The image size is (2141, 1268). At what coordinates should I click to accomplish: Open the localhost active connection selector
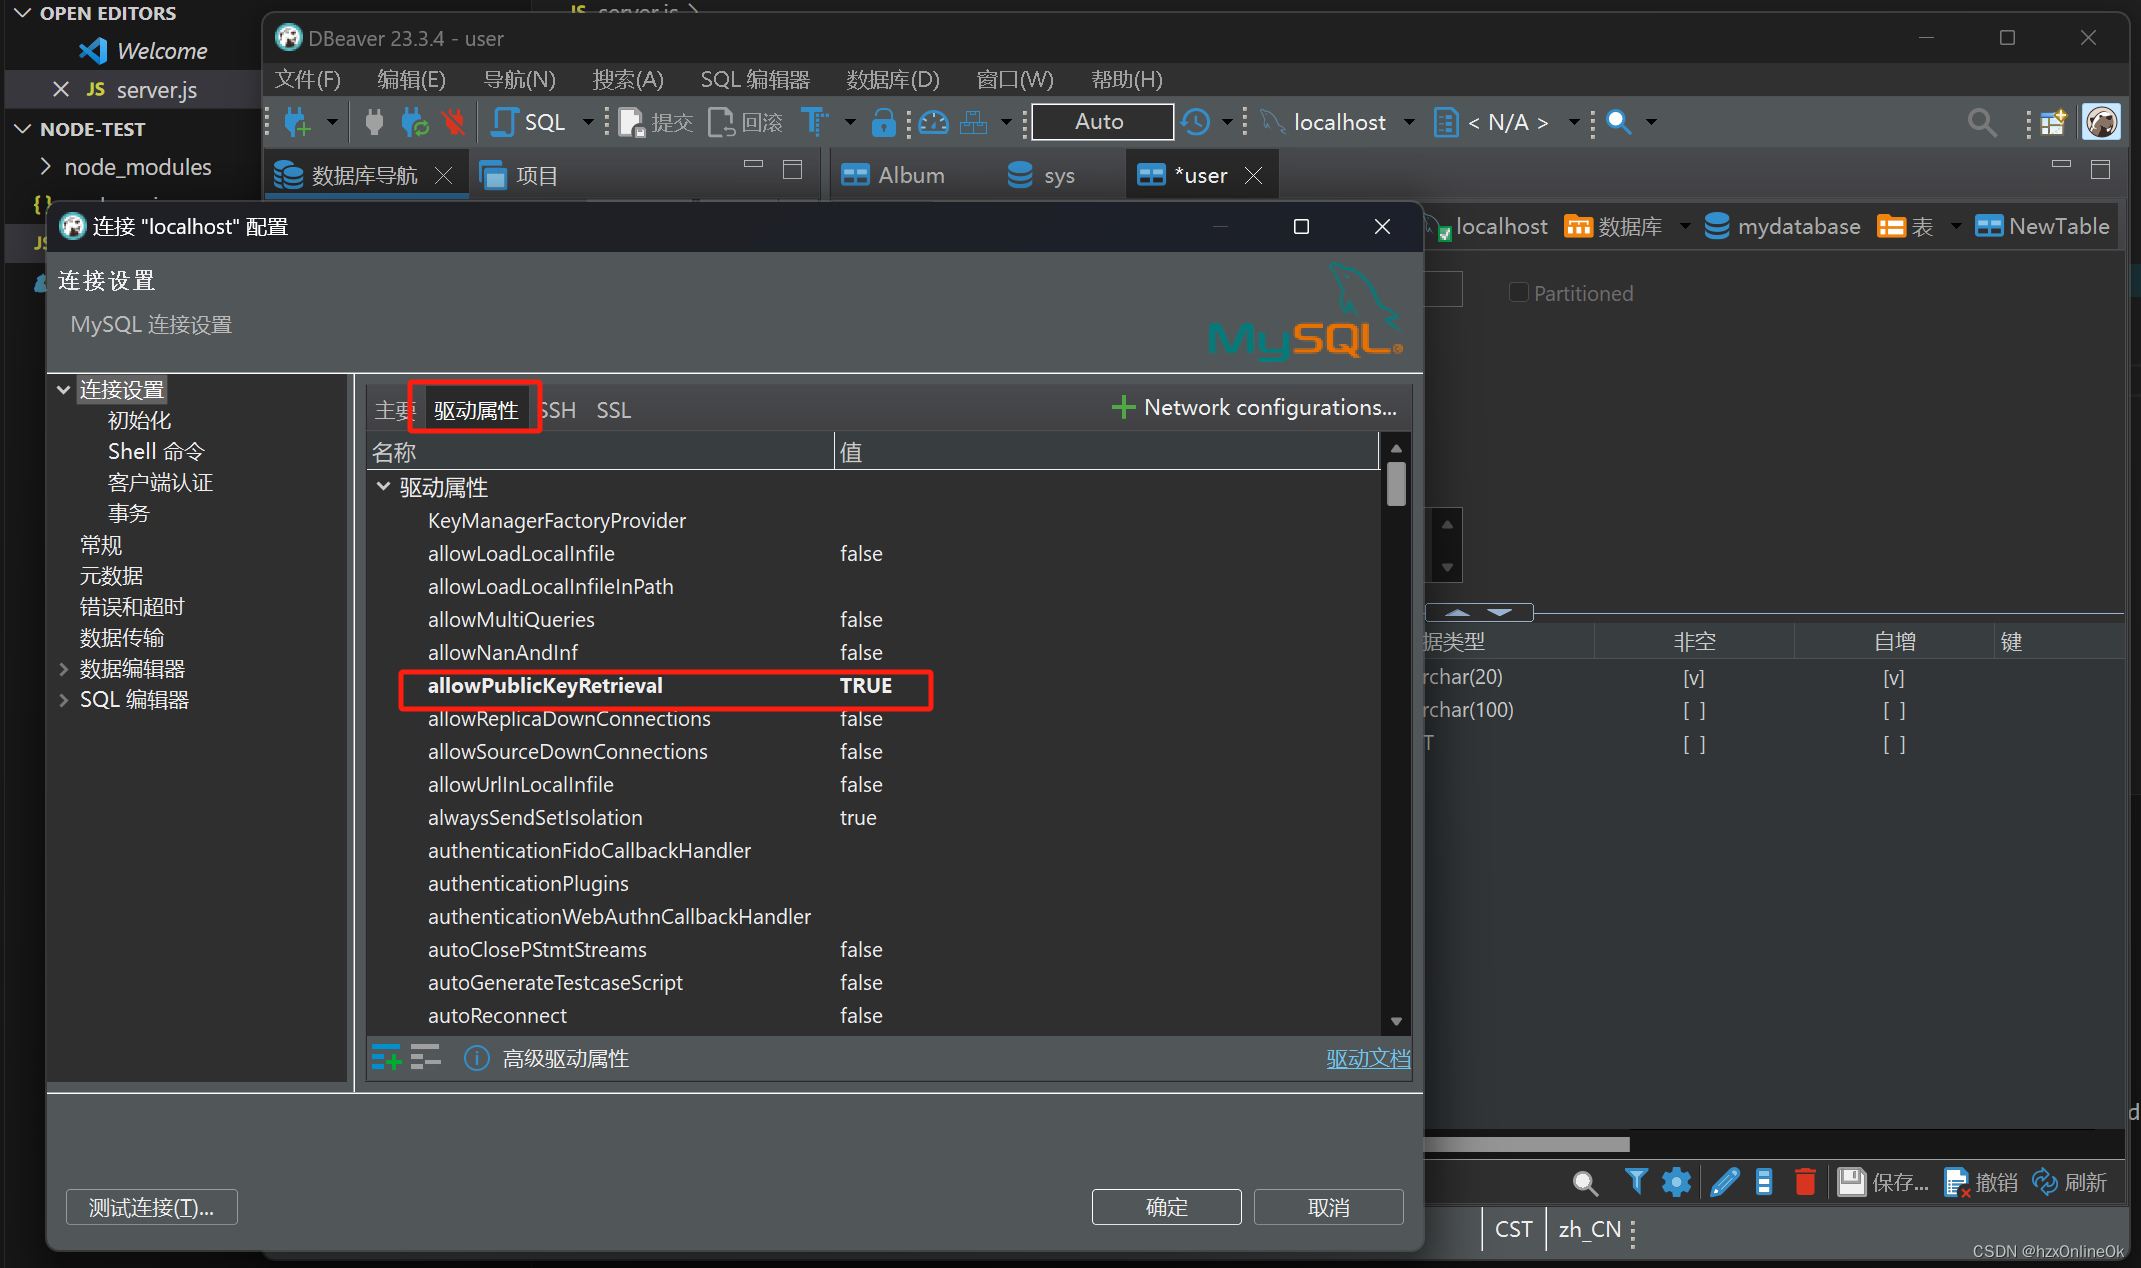click(1339, 122)
